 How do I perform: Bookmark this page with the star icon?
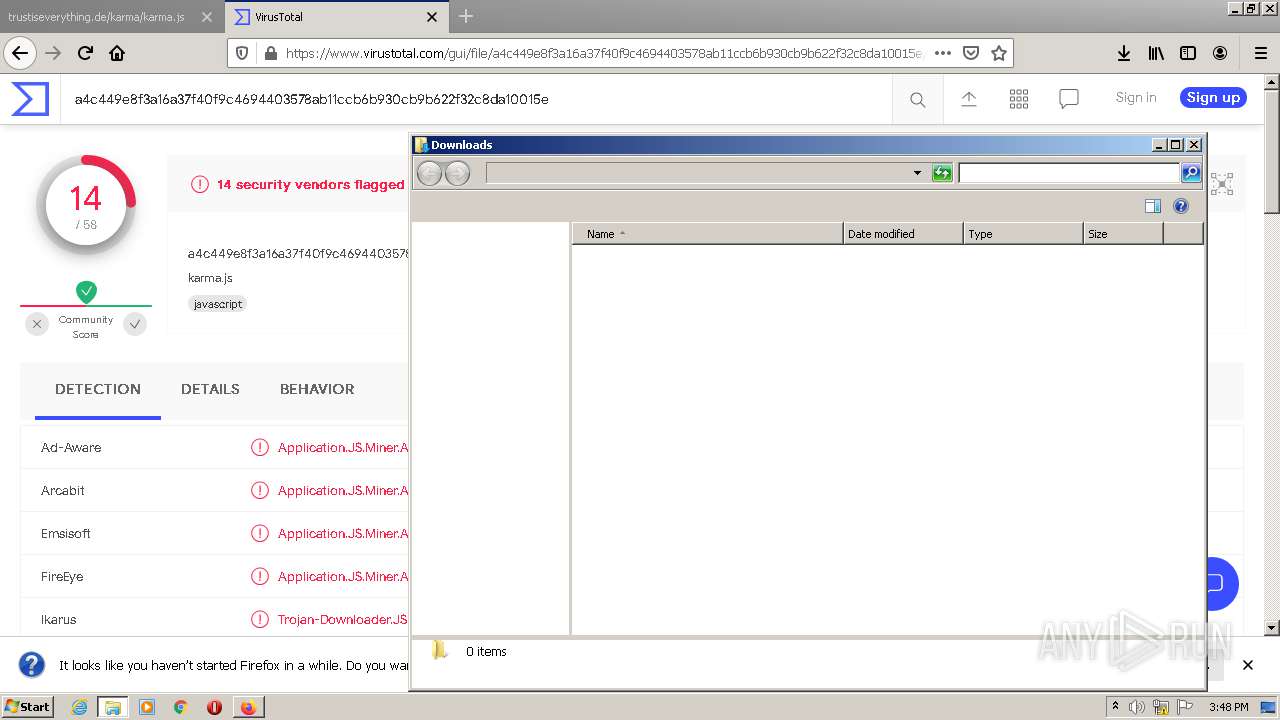coord(998,53)
